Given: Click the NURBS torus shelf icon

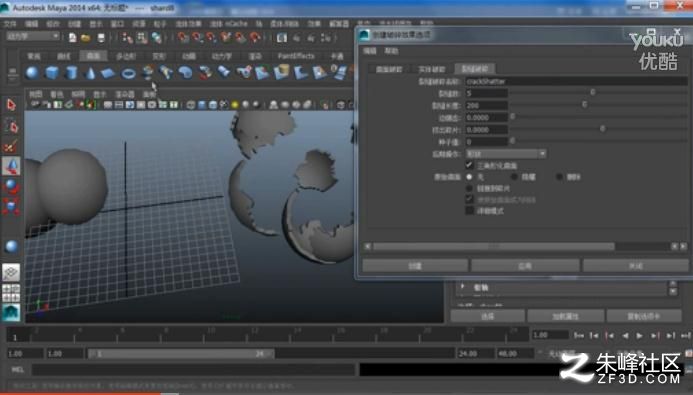Looking at the screenshot, I should point(128,73).
